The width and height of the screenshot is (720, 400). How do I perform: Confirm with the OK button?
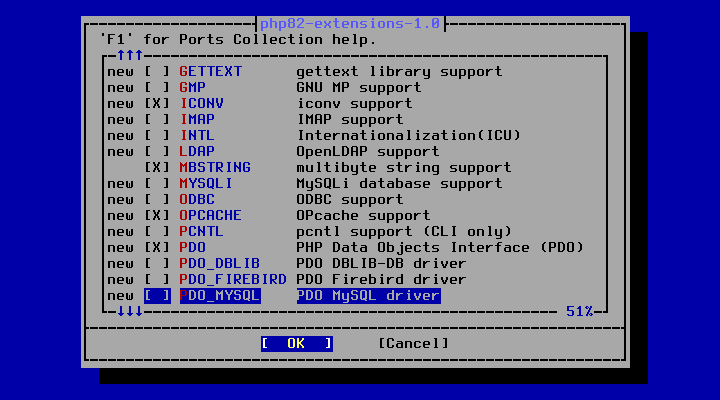(297, 344)
